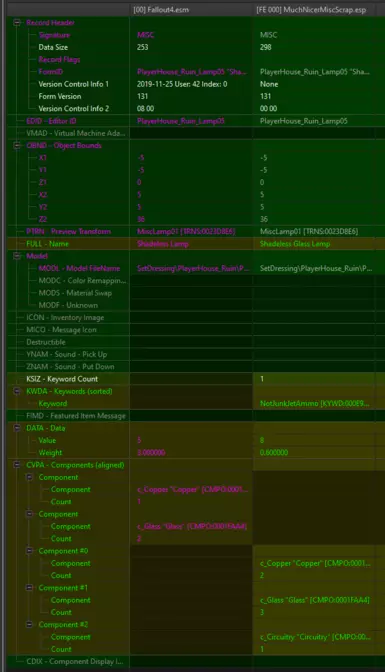The image size is (385, 672).
Task: Select the Value row label under DATA
Action: (47, 440)
